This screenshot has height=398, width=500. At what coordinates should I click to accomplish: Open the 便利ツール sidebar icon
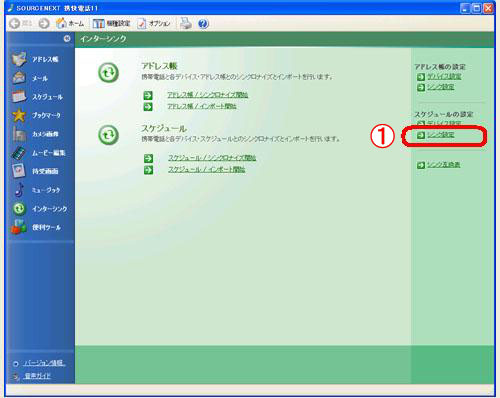19,227
